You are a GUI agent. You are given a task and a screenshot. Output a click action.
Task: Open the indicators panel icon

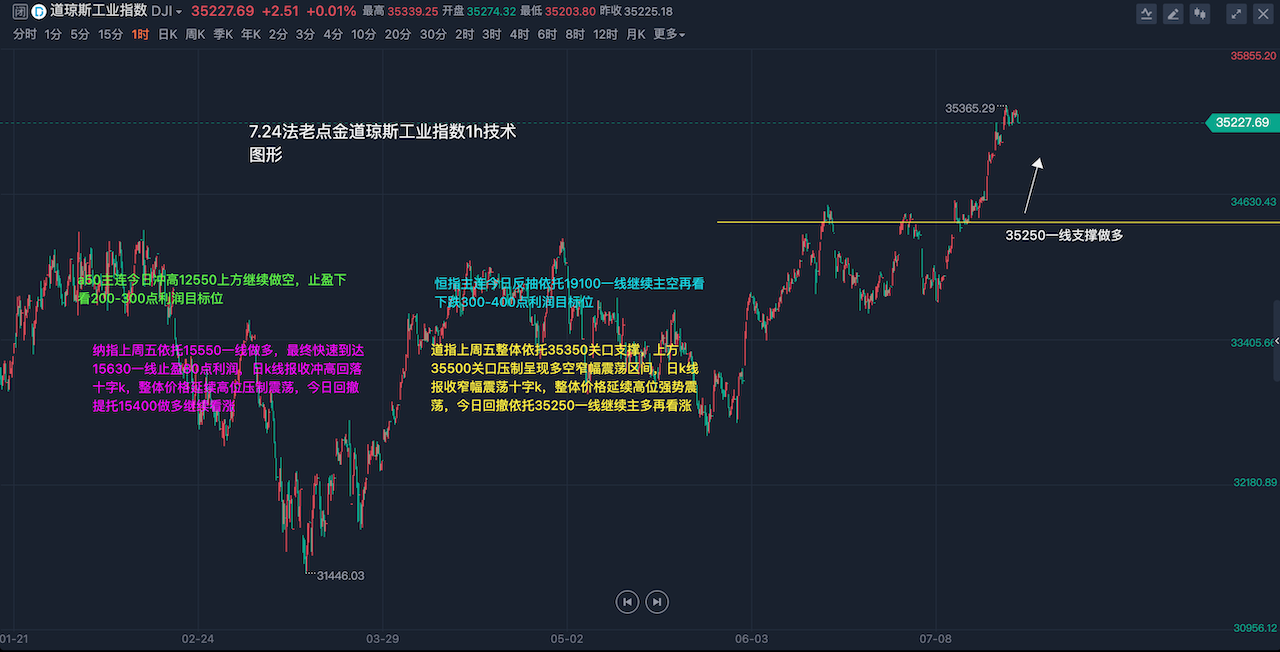pos(1148,13)
